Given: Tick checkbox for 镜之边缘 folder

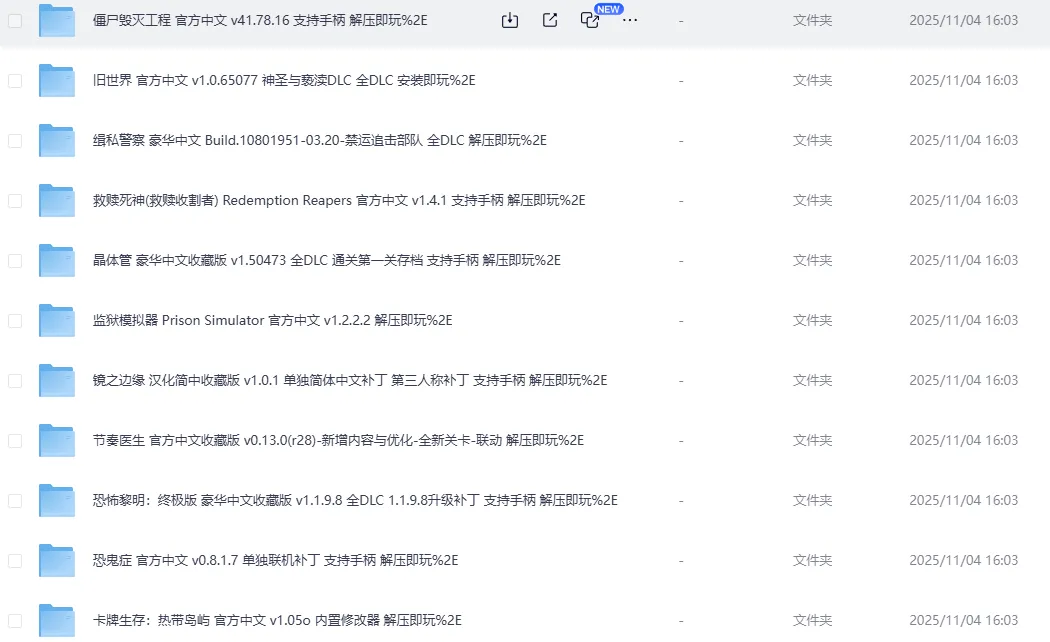Looking at the screenshot, I should 15,381.
